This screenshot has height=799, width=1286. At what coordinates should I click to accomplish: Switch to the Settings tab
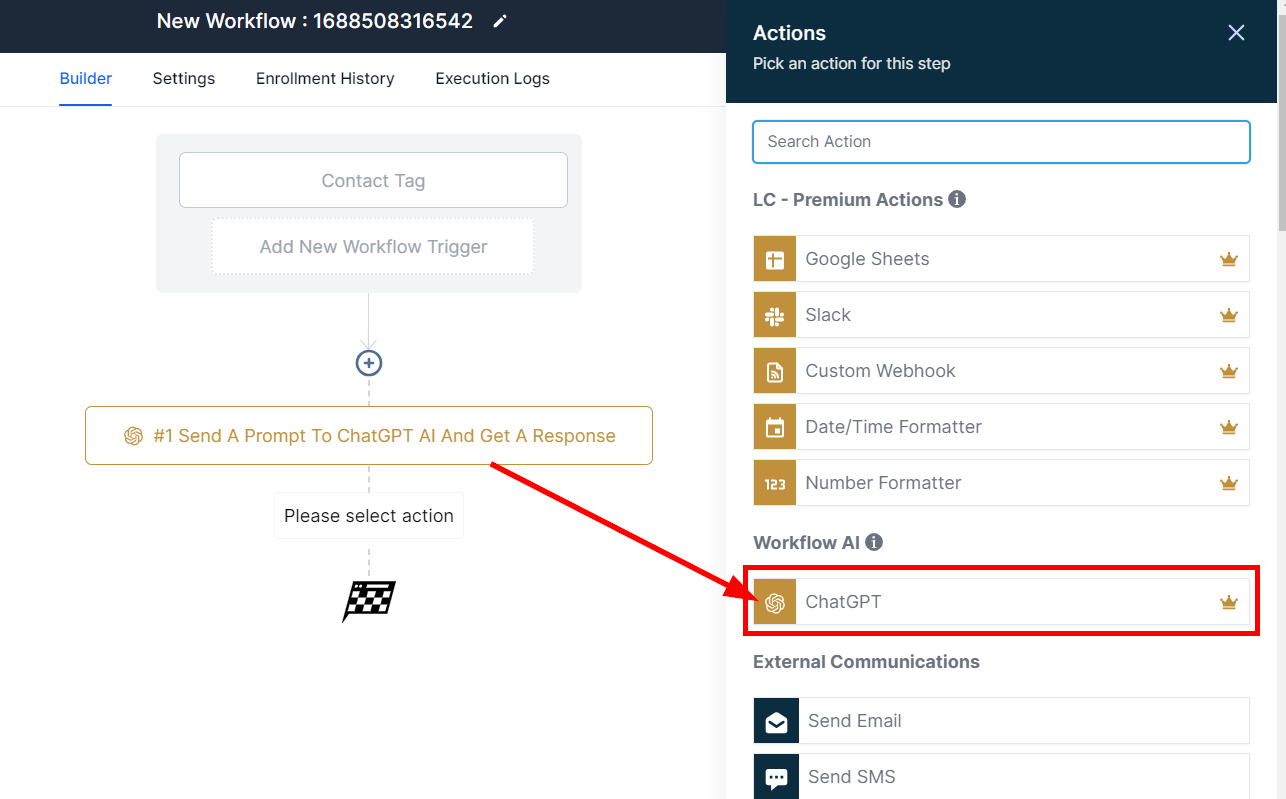pos(184,79)
